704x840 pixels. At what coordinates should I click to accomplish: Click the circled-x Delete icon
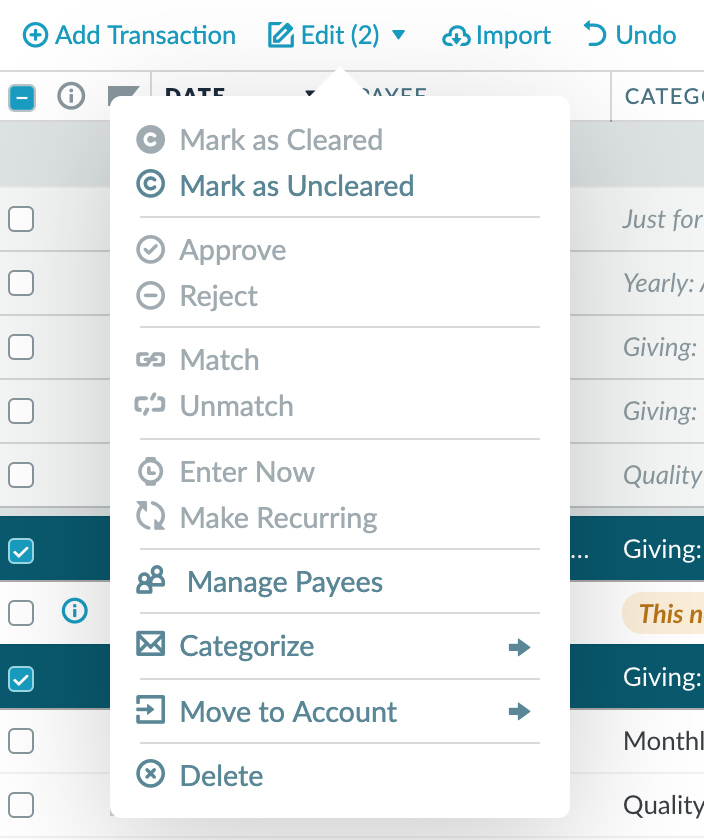152,775
